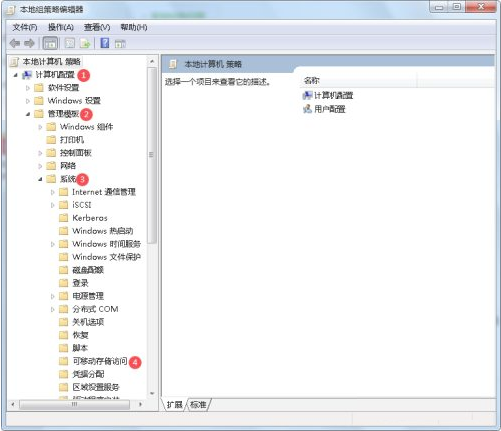Expand the 软件设置 folder node
Viewport: 501px width, 431px height.
[x=28, y=88]
